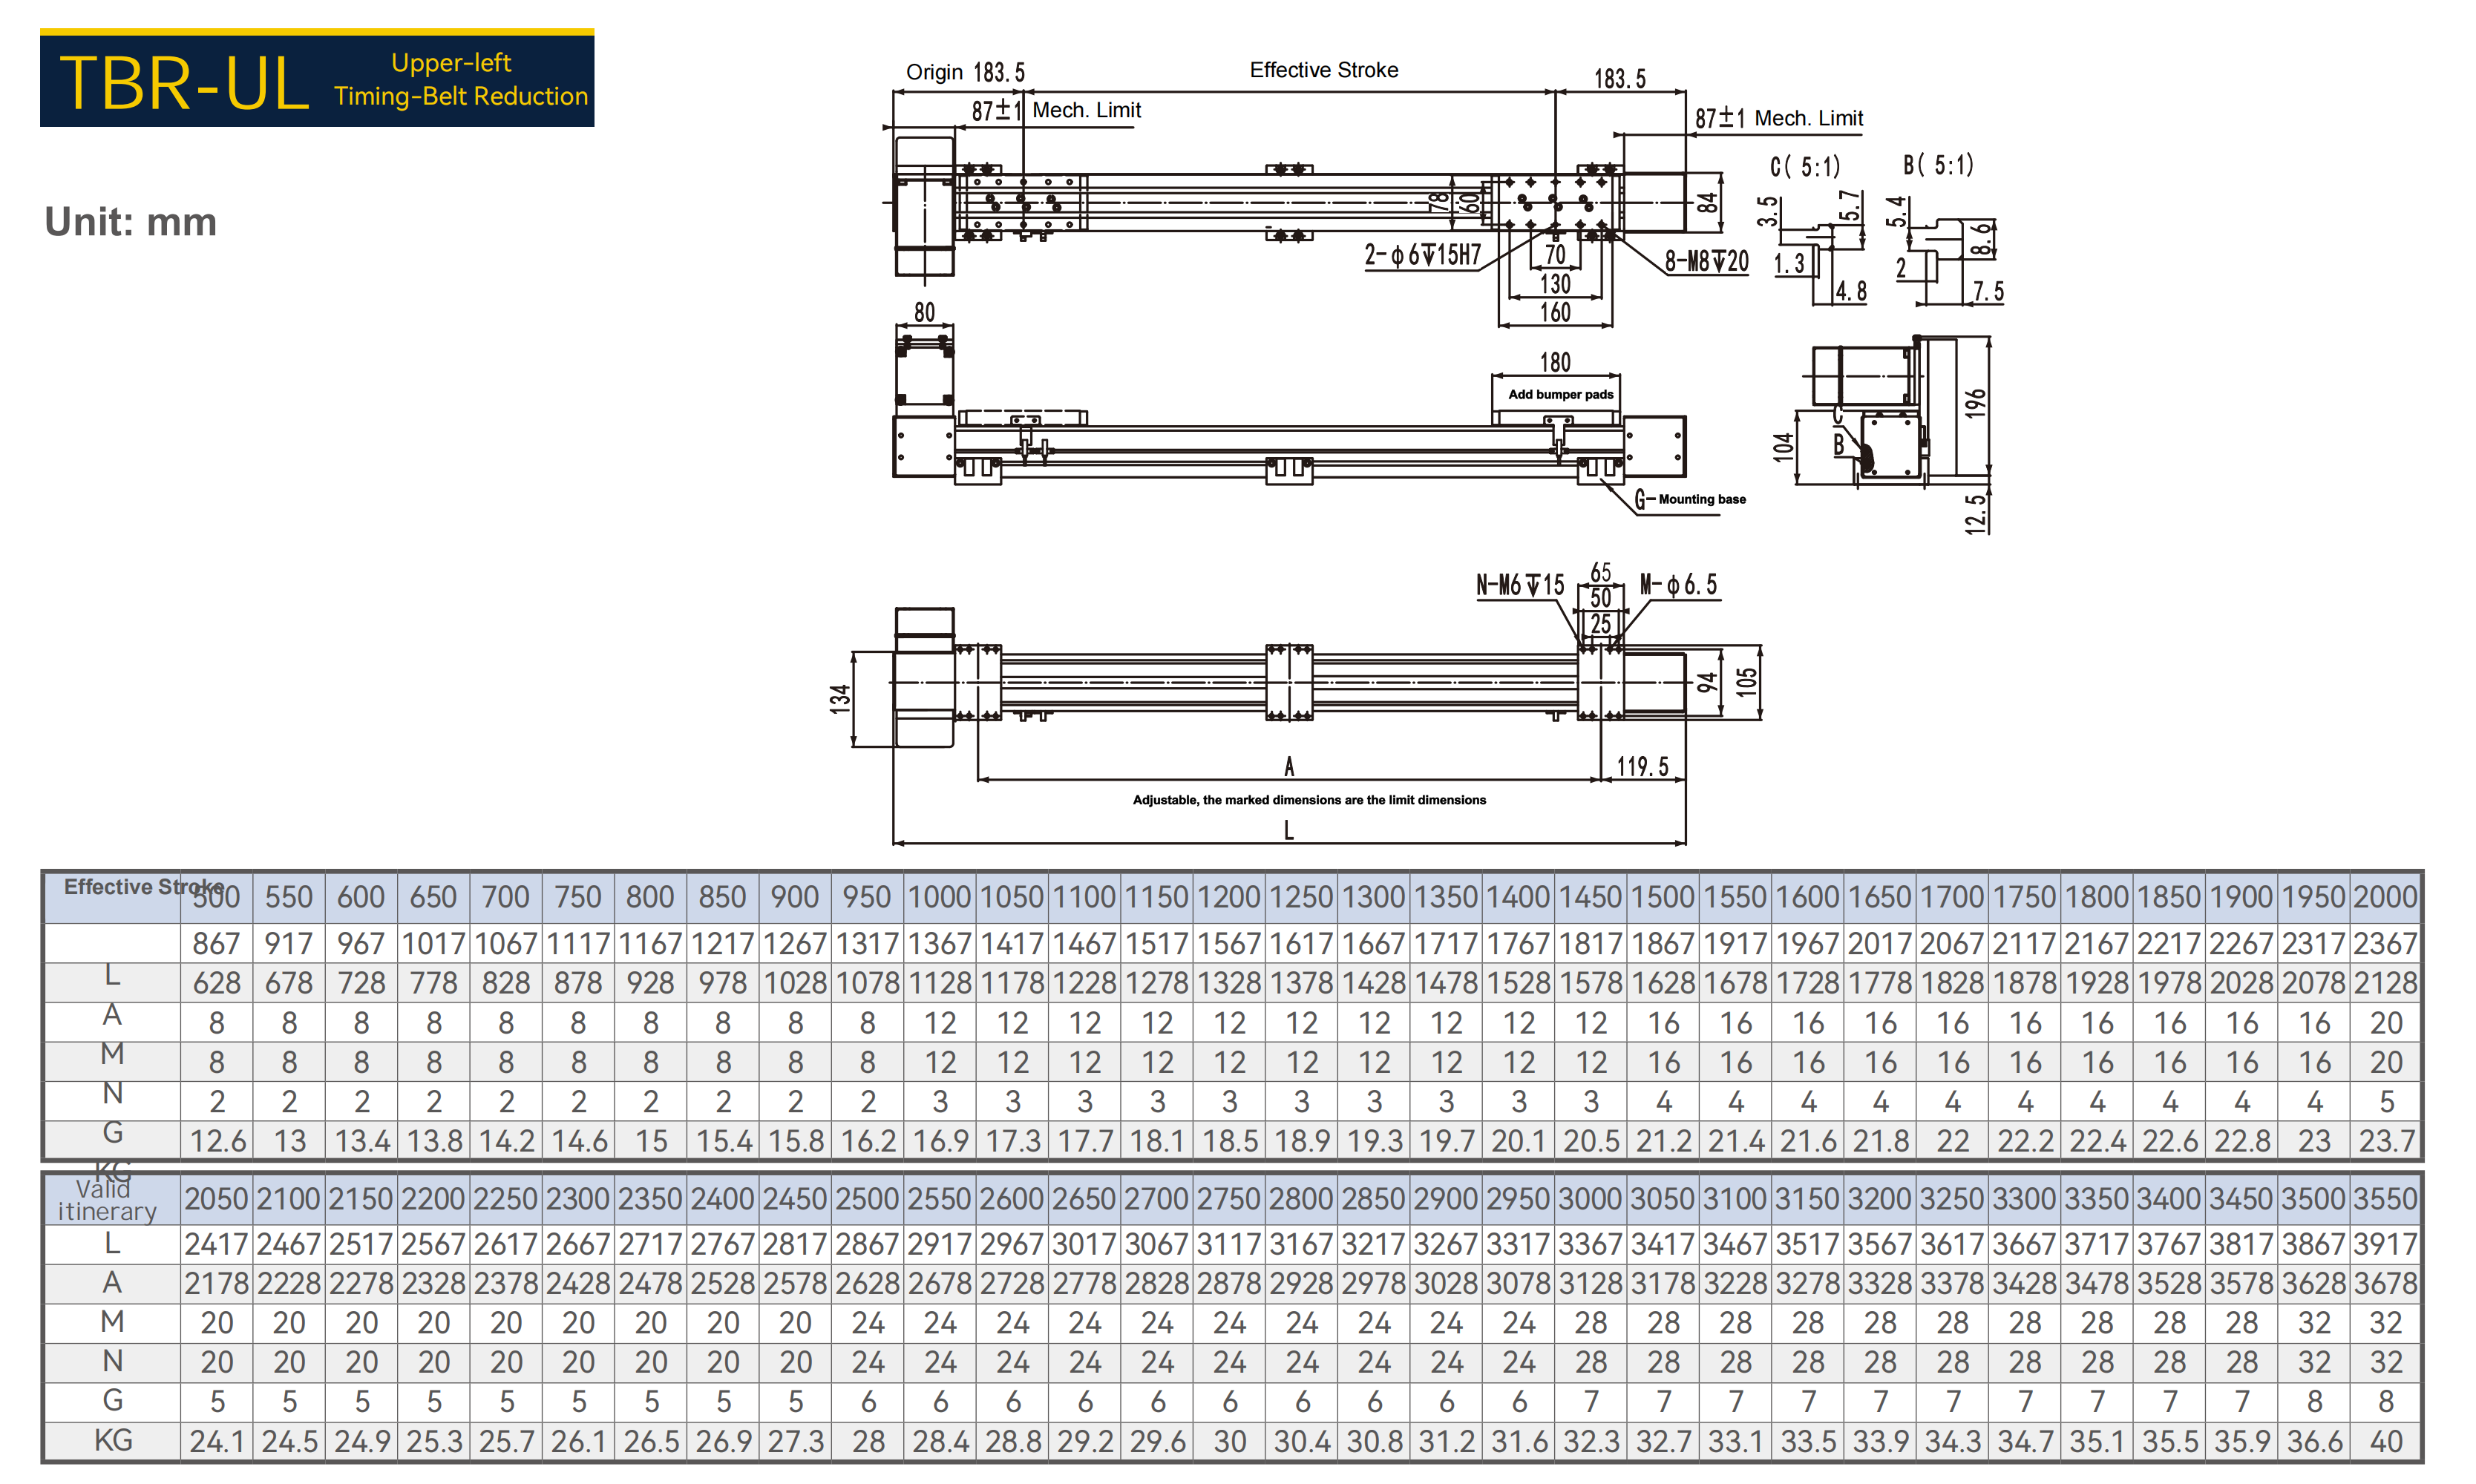Select the 104 dimension on end view

click(1783, 447)
